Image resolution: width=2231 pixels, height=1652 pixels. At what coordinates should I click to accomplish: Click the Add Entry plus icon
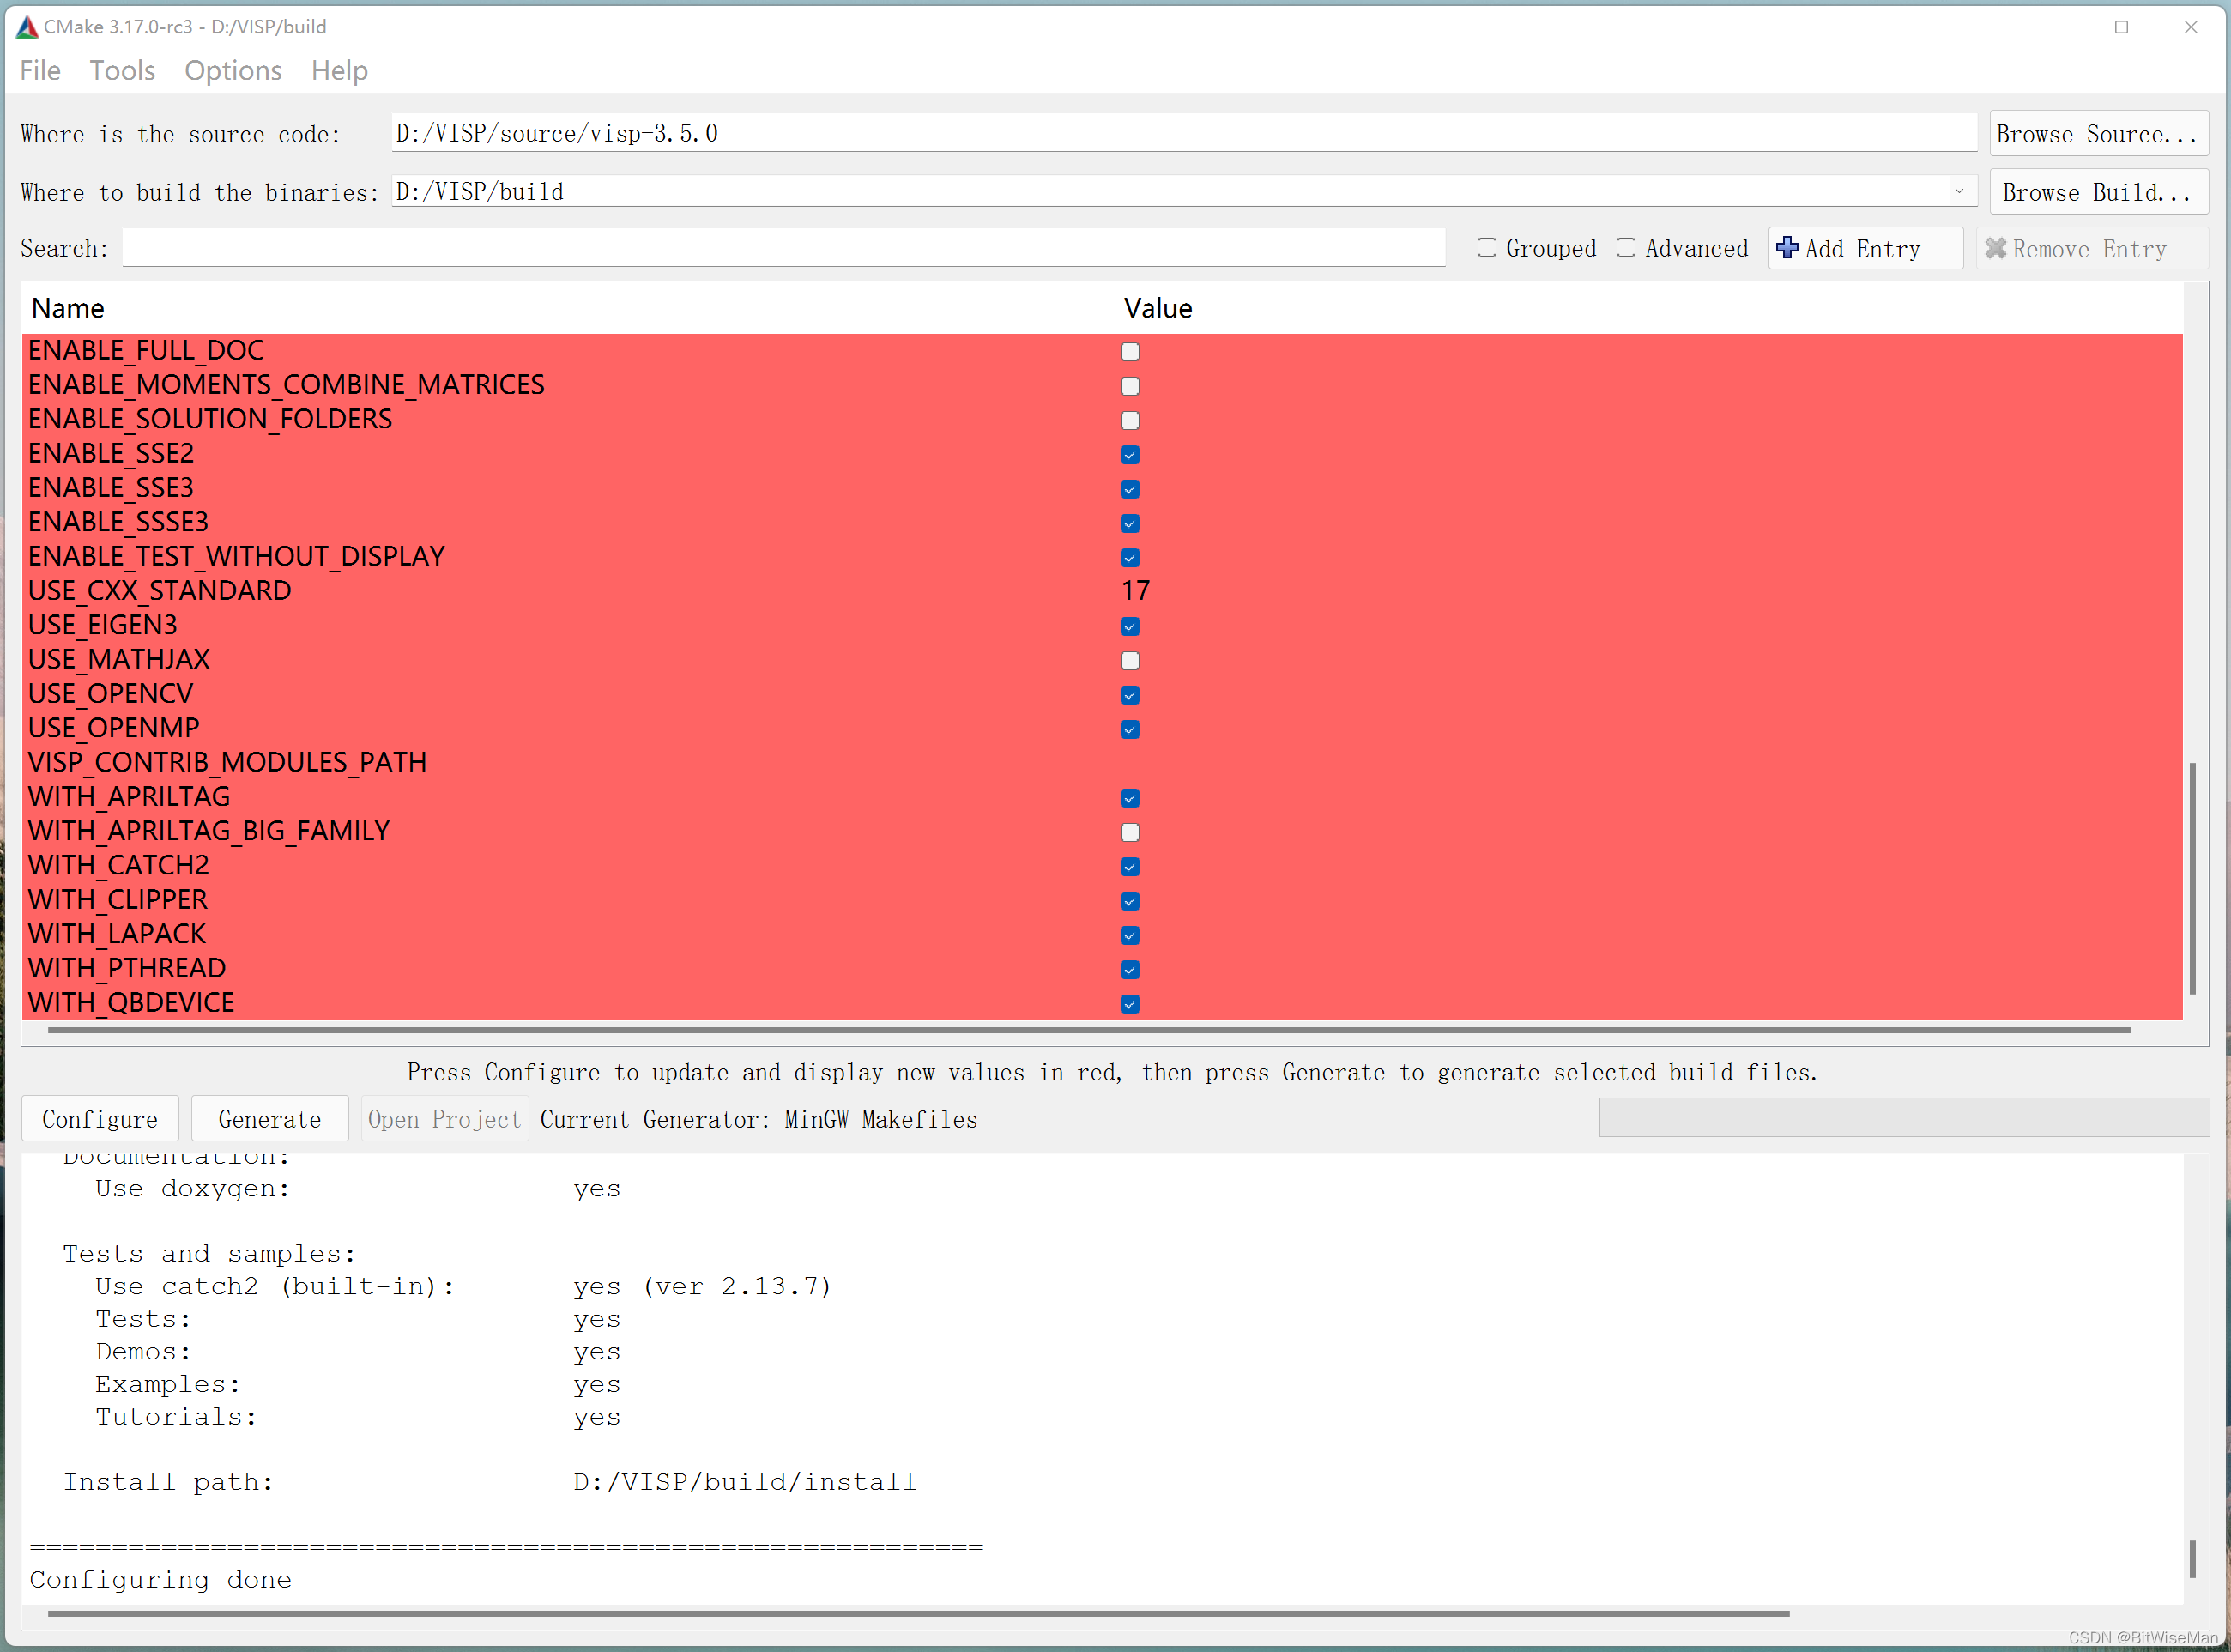click(x=1787, y=248)
